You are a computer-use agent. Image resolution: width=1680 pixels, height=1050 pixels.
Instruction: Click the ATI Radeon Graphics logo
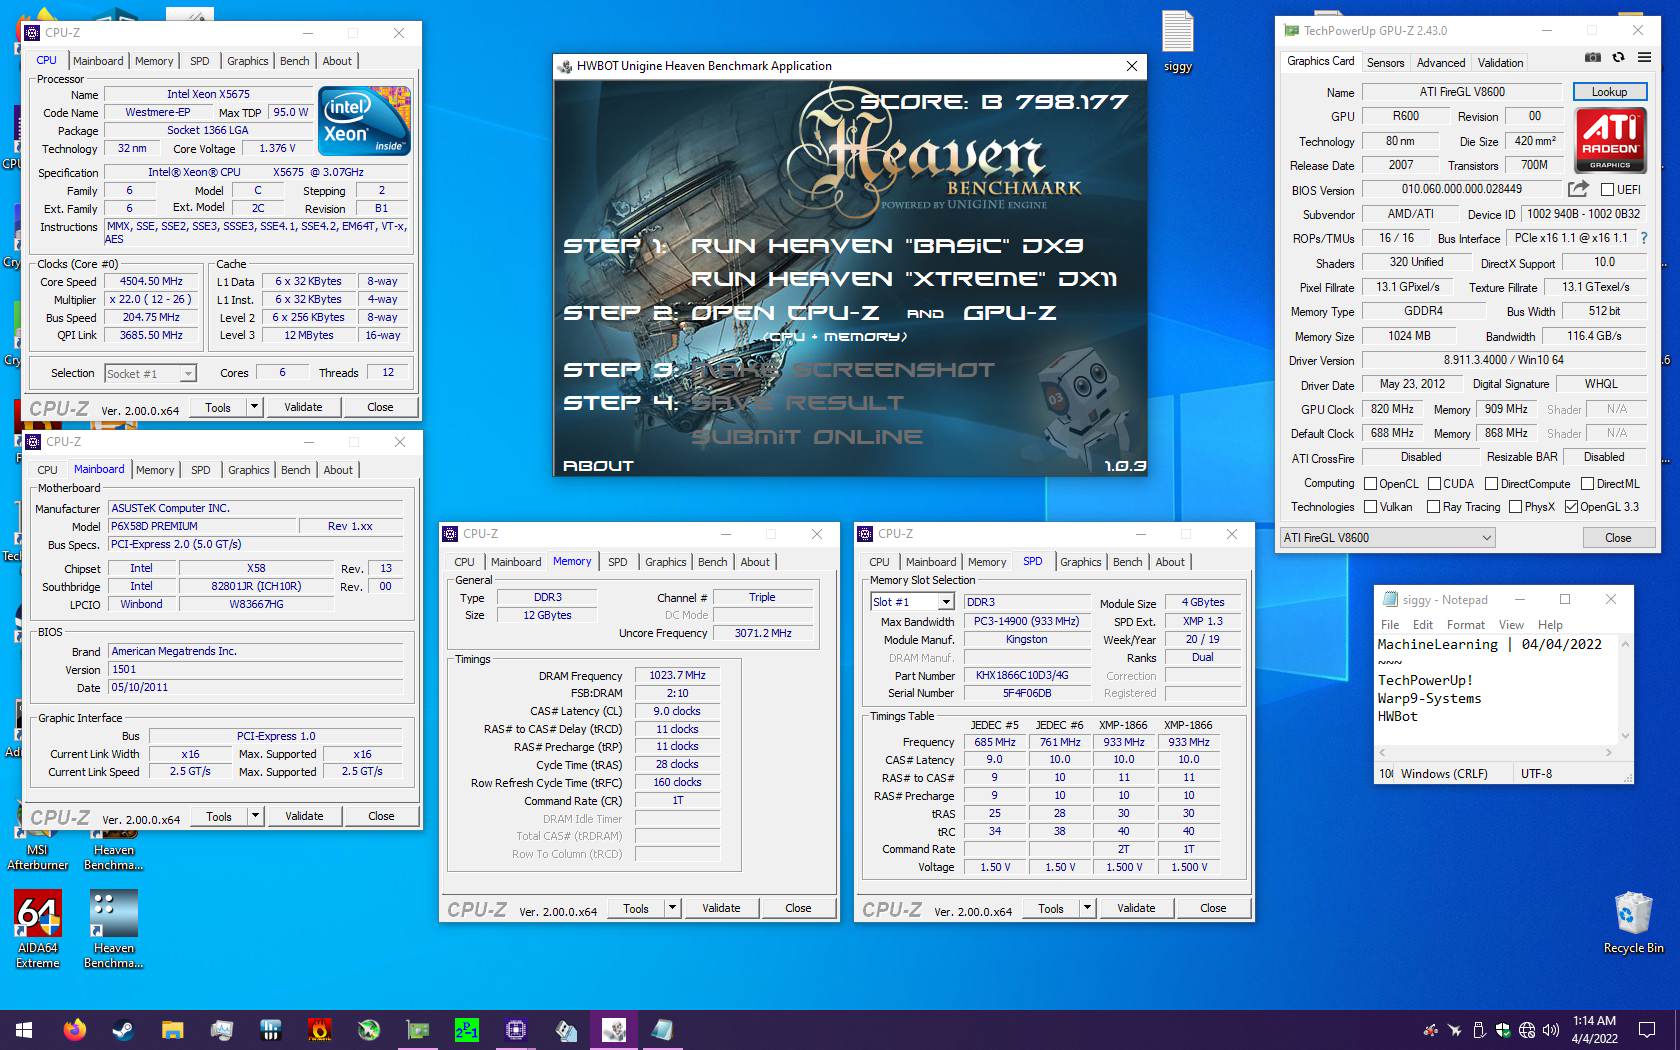[1610, 139]
